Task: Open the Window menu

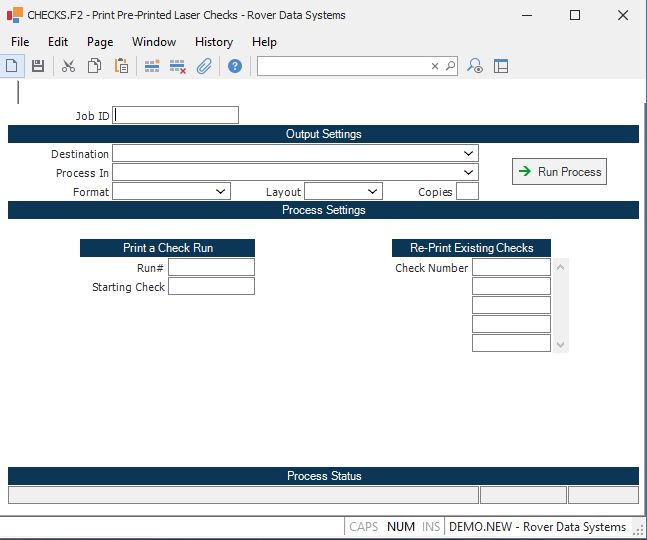Action: click(x=154, y=42)
